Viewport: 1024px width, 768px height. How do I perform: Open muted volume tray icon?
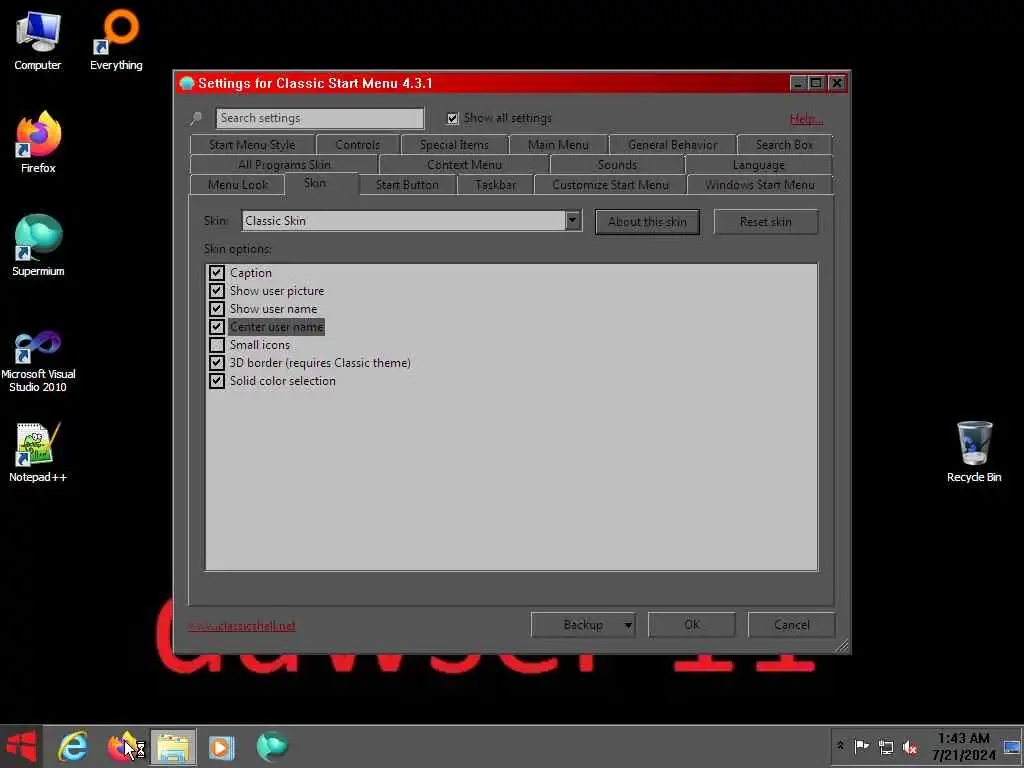click(x=910, y=747)
